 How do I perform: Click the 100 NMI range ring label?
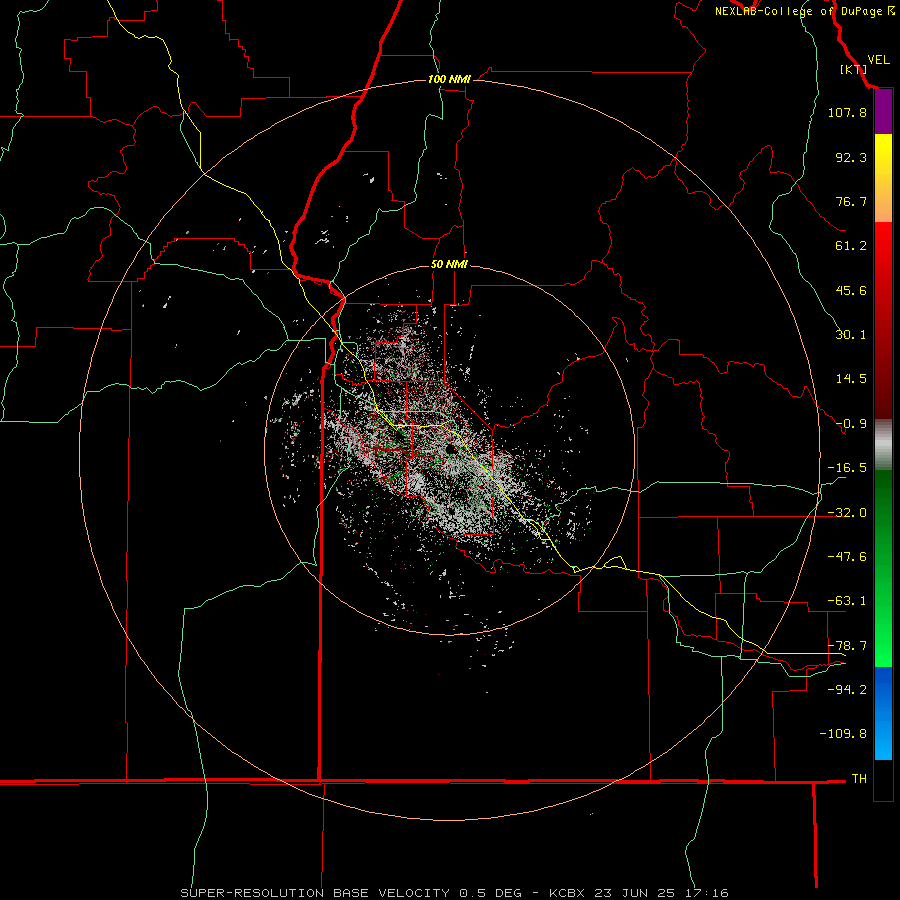449,79
